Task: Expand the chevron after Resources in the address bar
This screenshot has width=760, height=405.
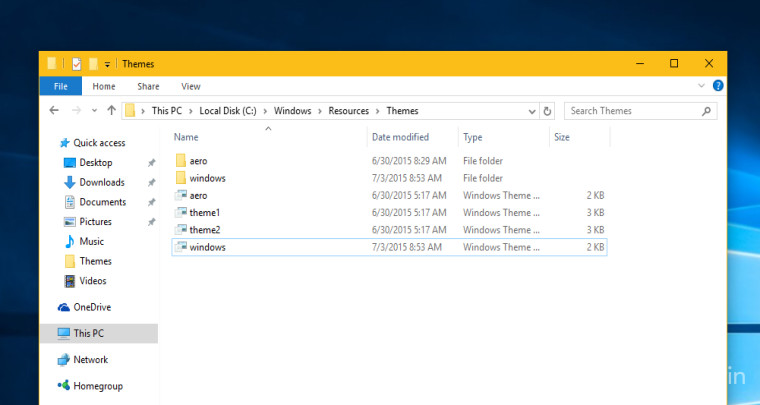Action: (x=378, y=111)
